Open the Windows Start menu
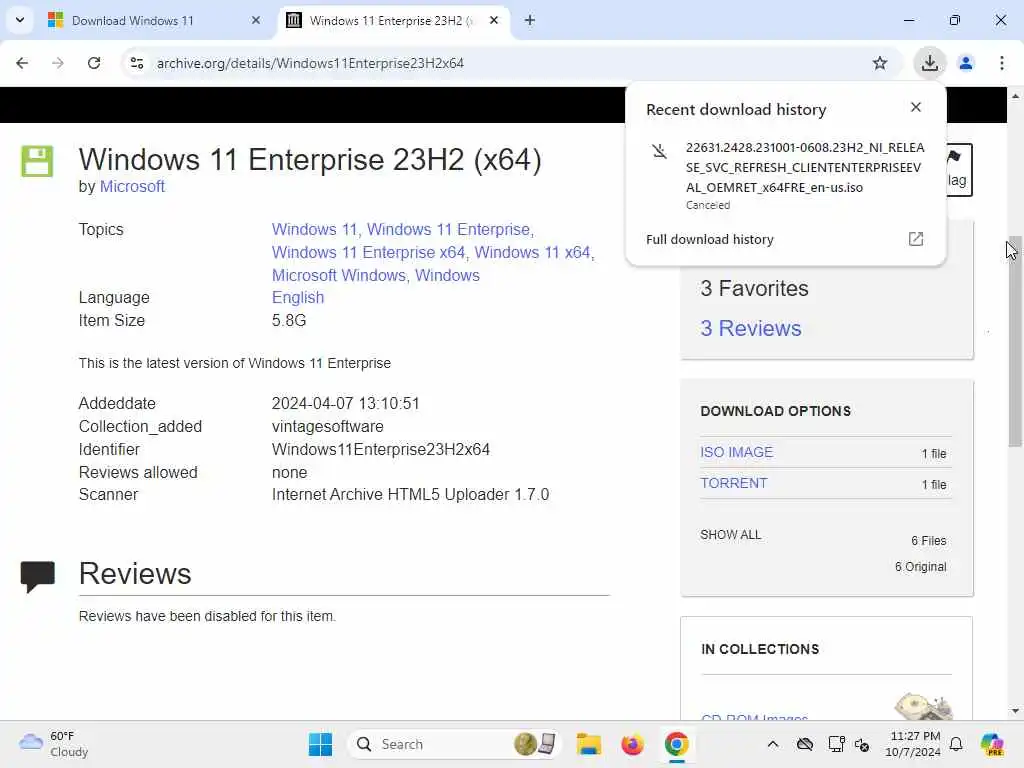 pyautogui.click(x=320, y=744)
